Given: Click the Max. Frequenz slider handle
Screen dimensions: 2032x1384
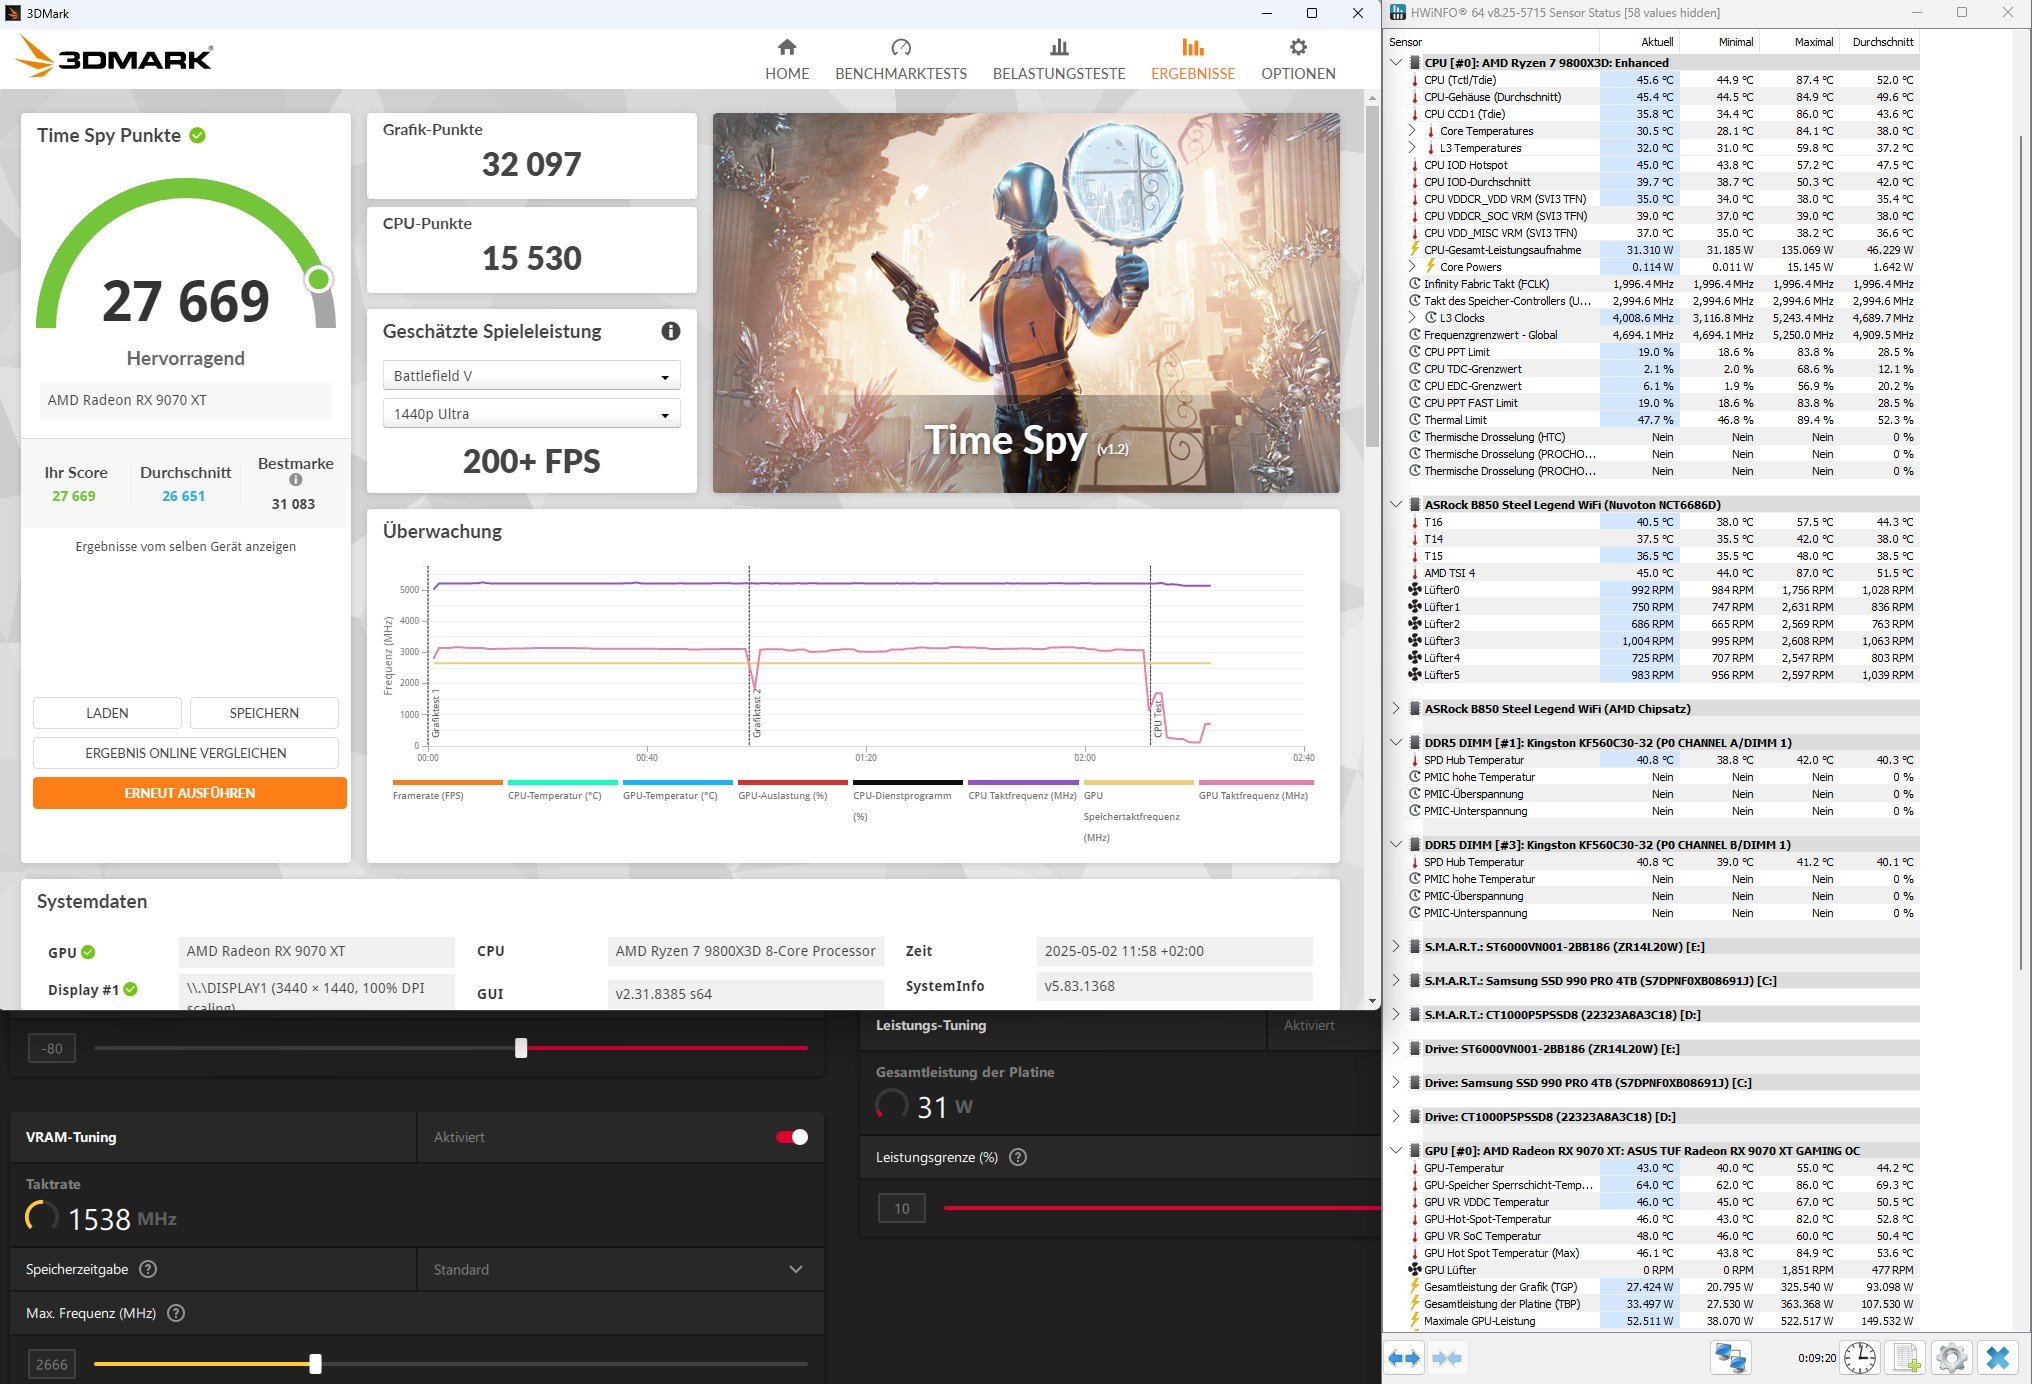Looking at the screenshot, I should 316,1364.
